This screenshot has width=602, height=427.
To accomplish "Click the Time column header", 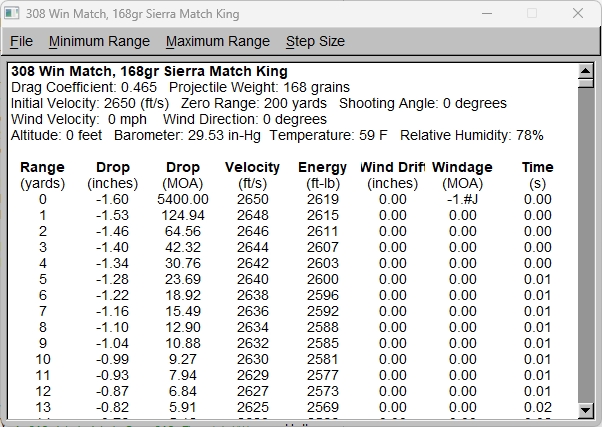I will (x=538, y=167).
